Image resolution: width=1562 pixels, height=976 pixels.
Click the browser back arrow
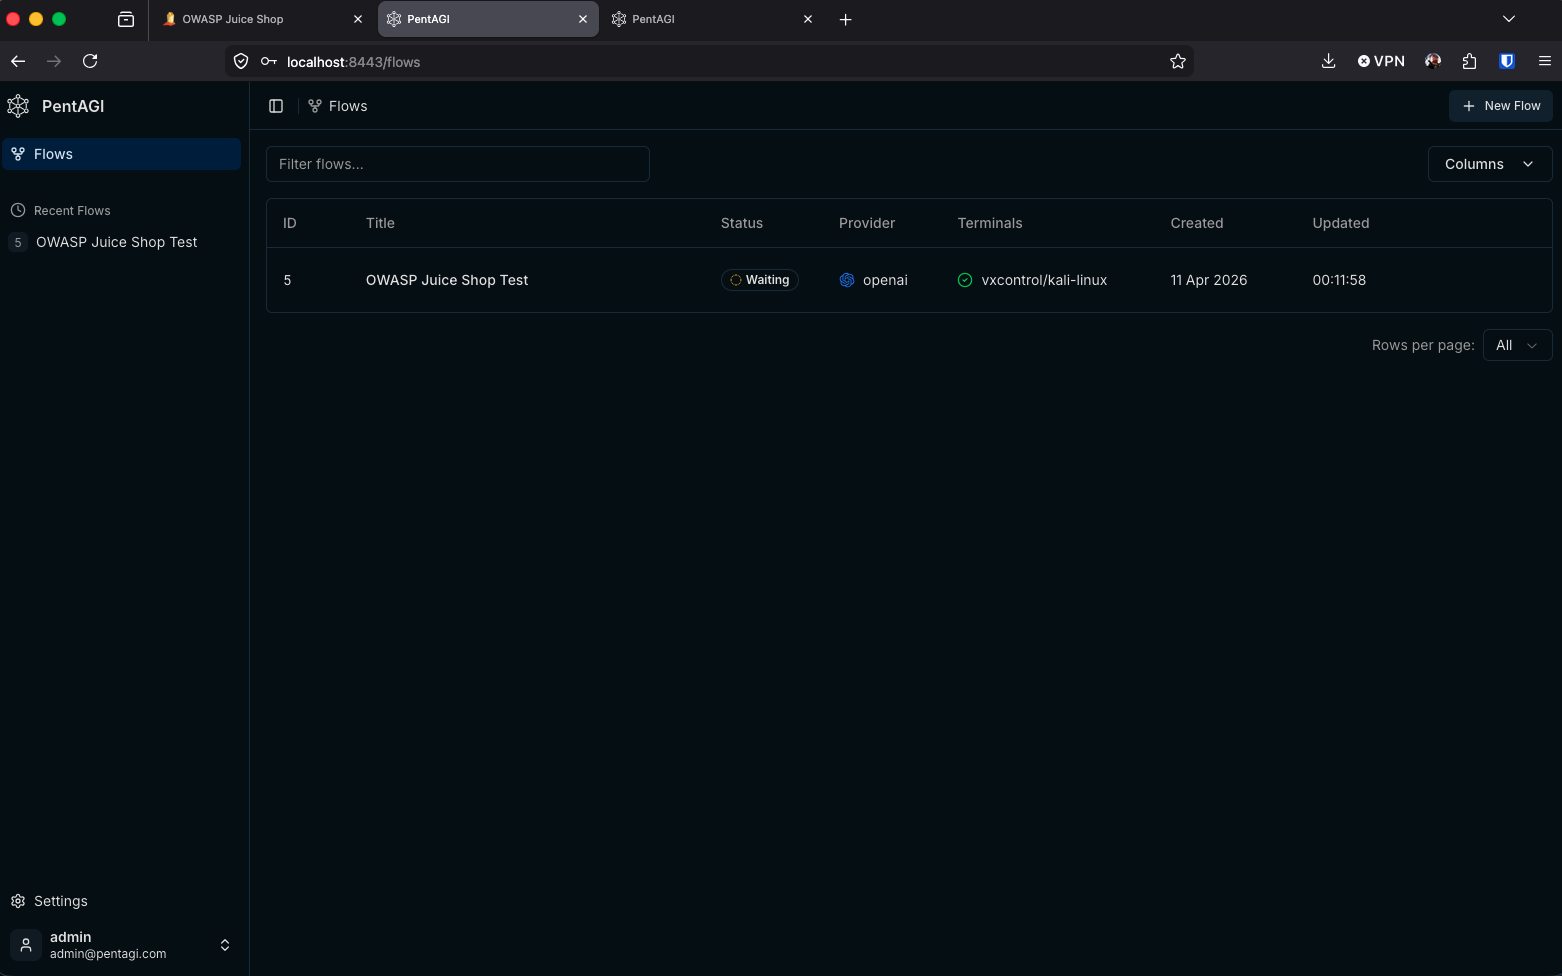point(18,61)
